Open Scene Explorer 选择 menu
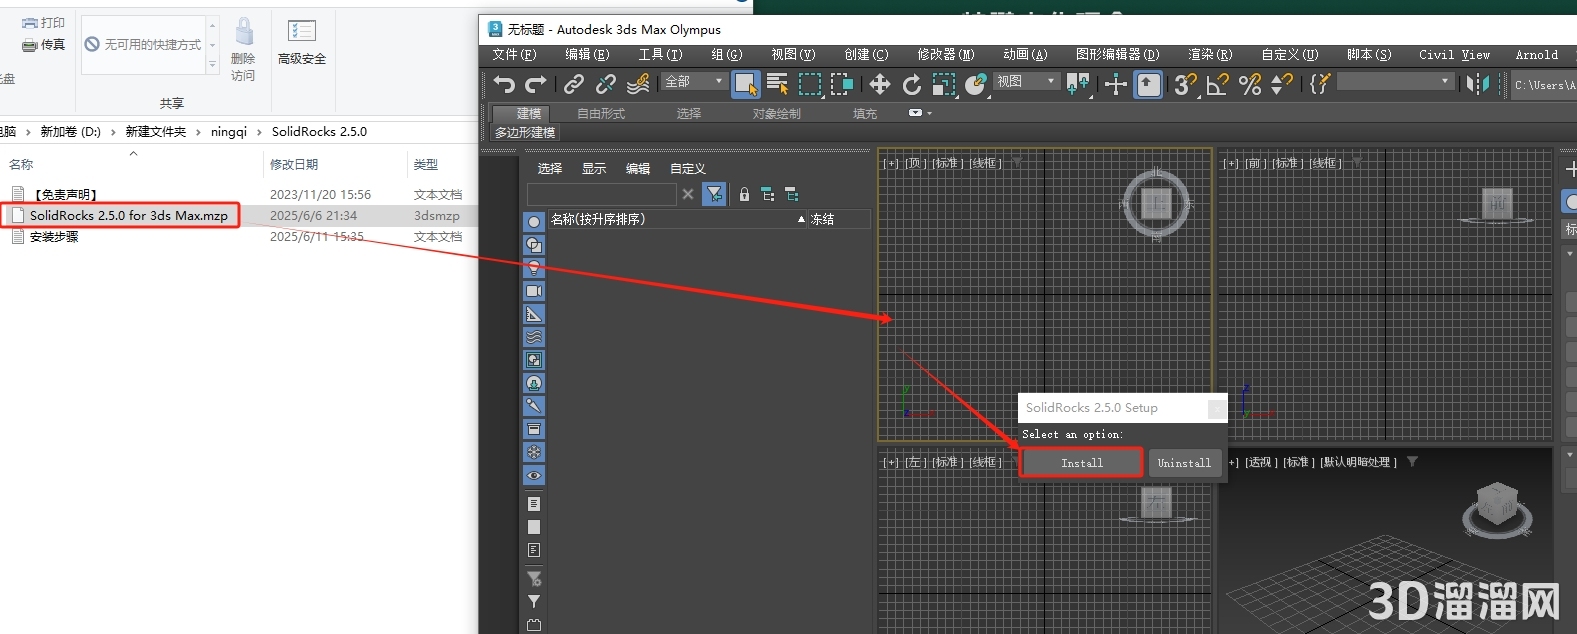The height and width of the screenshot is (634, 1577). coord(550,168)
